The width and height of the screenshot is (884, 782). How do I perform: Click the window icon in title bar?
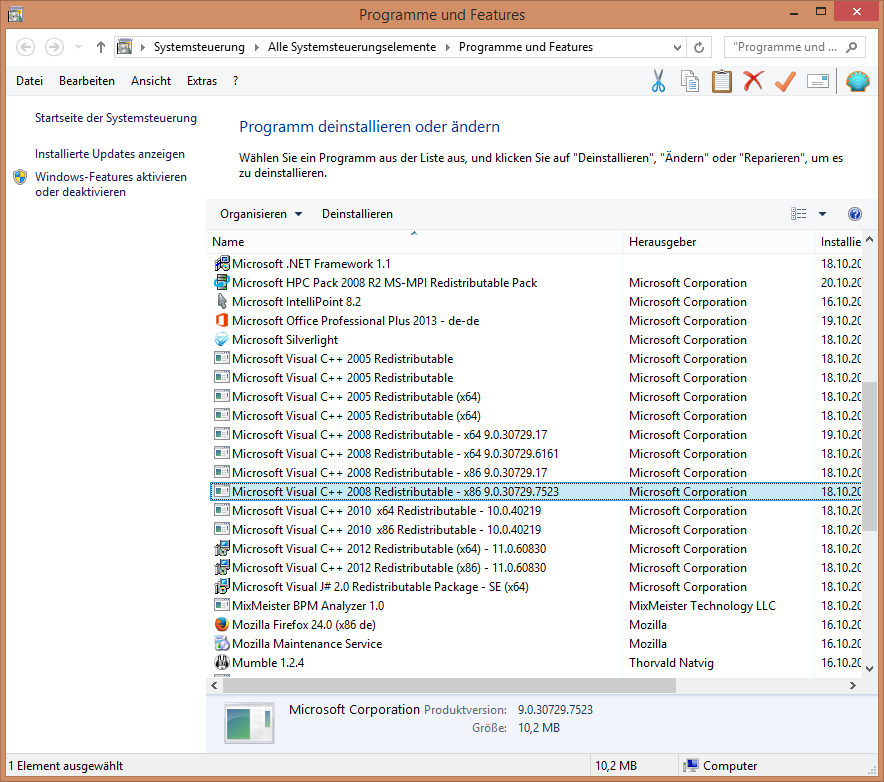[16, 14]
